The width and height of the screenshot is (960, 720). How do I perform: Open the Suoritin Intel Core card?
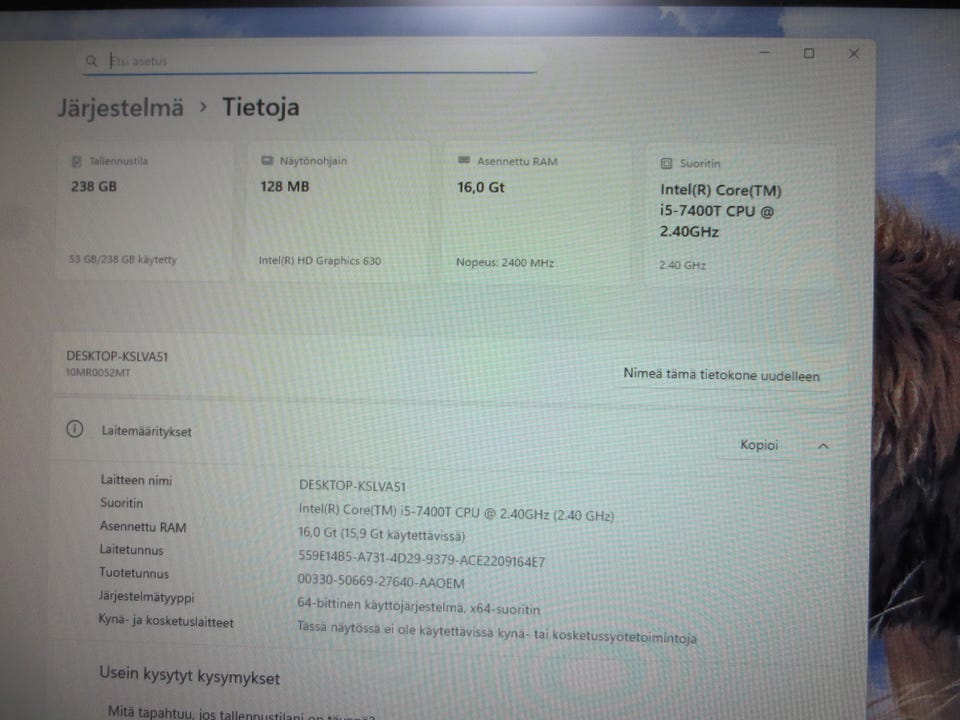(x=741, y=216)
